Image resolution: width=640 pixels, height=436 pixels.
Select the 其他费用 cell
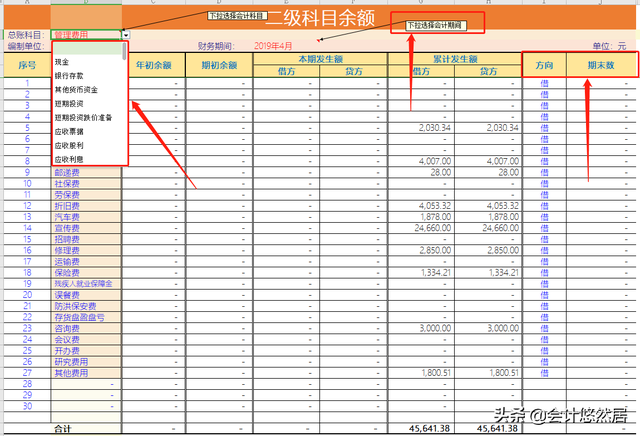pyautogui.click(x=86, y=373)
